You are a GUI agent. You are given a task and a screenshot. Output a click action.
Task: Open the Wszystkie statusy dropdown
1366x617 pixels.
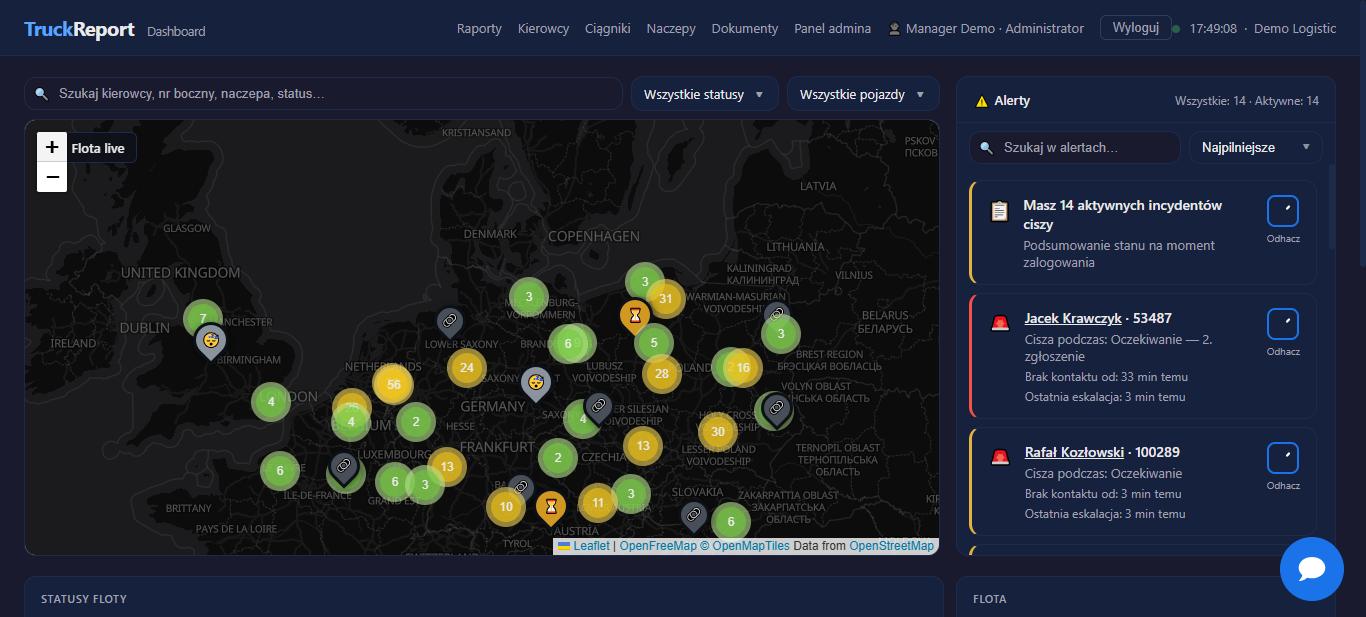pos(704,94)
